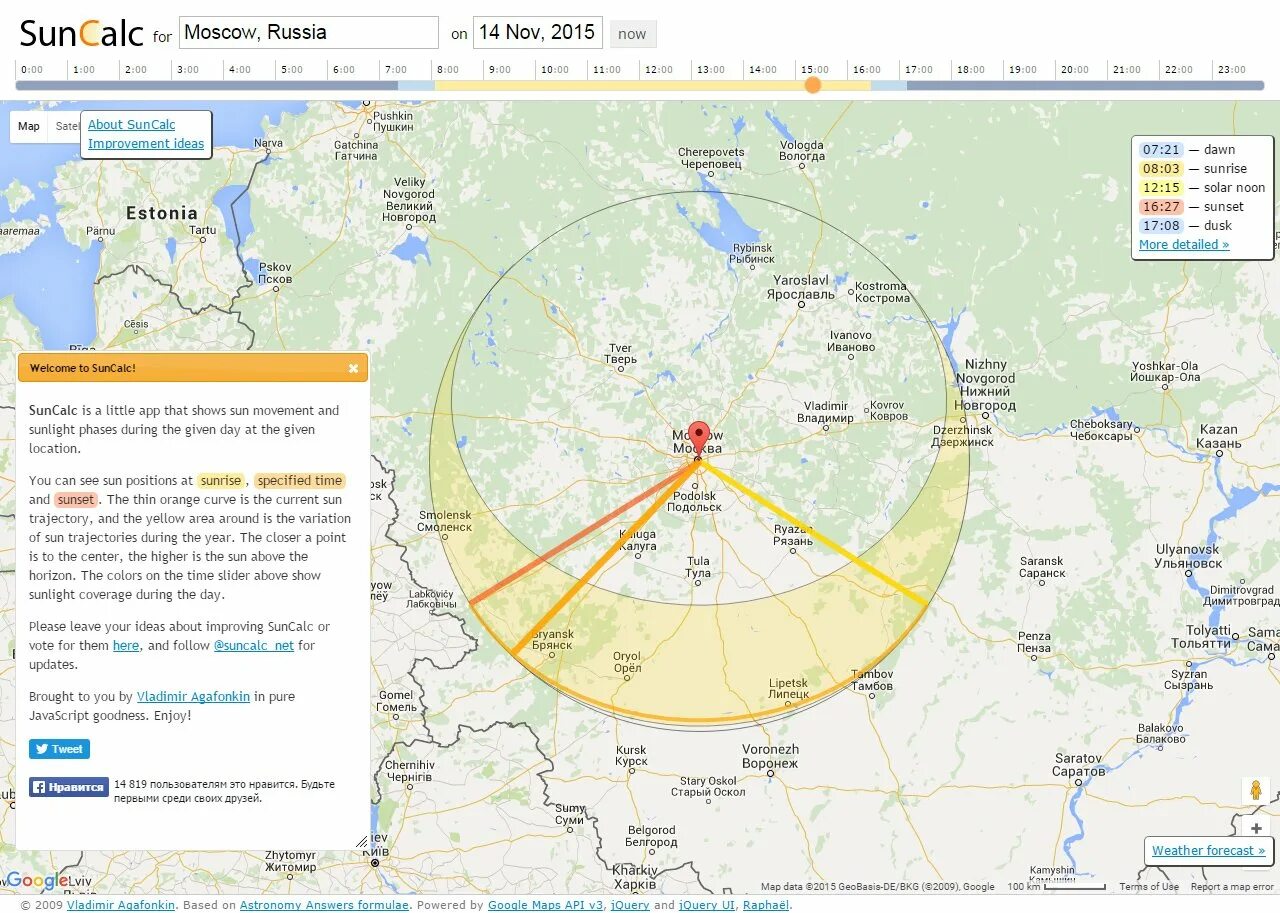Click the highlighted 'specified time' label
The image size is (1280, 913).
[300, 480]
